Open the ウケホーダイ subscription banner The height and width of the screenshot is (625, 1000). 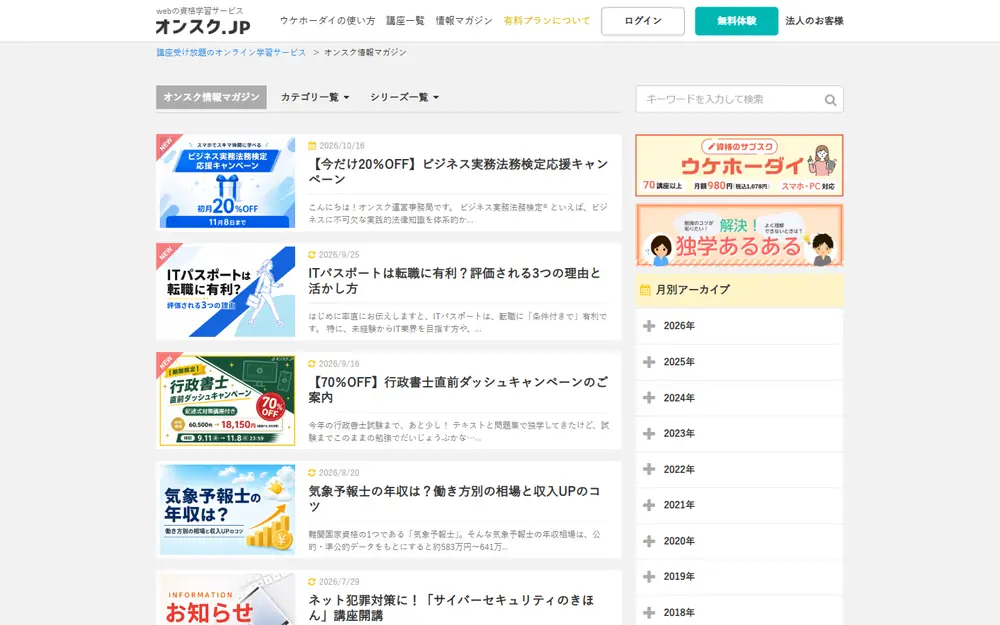739,165
